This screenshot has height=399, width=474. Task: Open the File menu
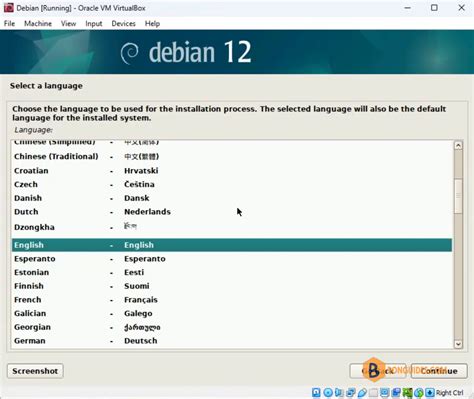[x=9, y=24]
